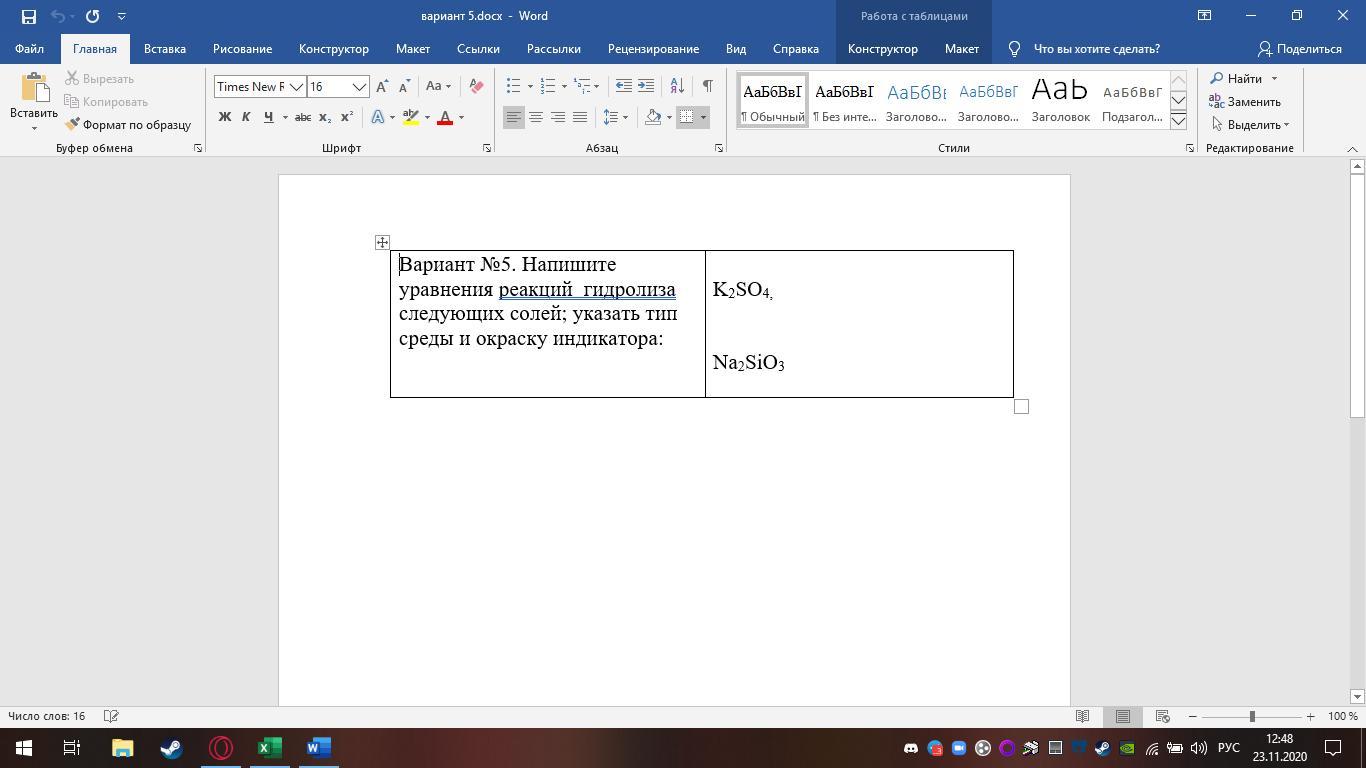The height and width of the screenshot is (768, 1366).
Task: Open the Вставка ribbon tab
Action: tap(164, 49)
